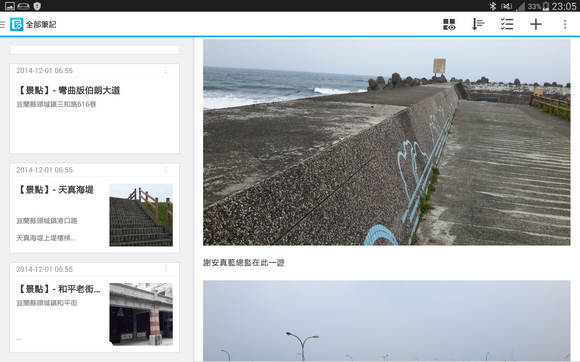The image size is (580, 362).
Task: Open the 【景點】- 和平老街 note
Action: (x=94, y=307)
